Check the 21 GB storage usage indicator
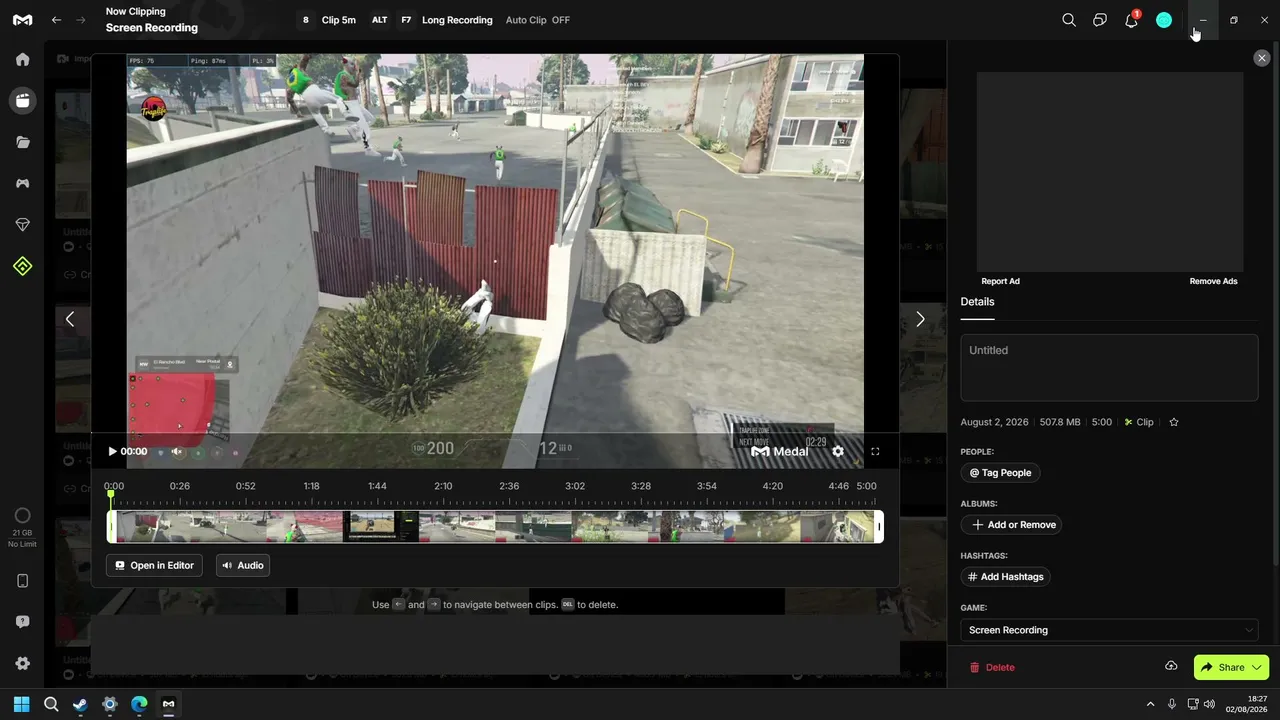This screenshot has width=1280, height=720. point(22,526)
